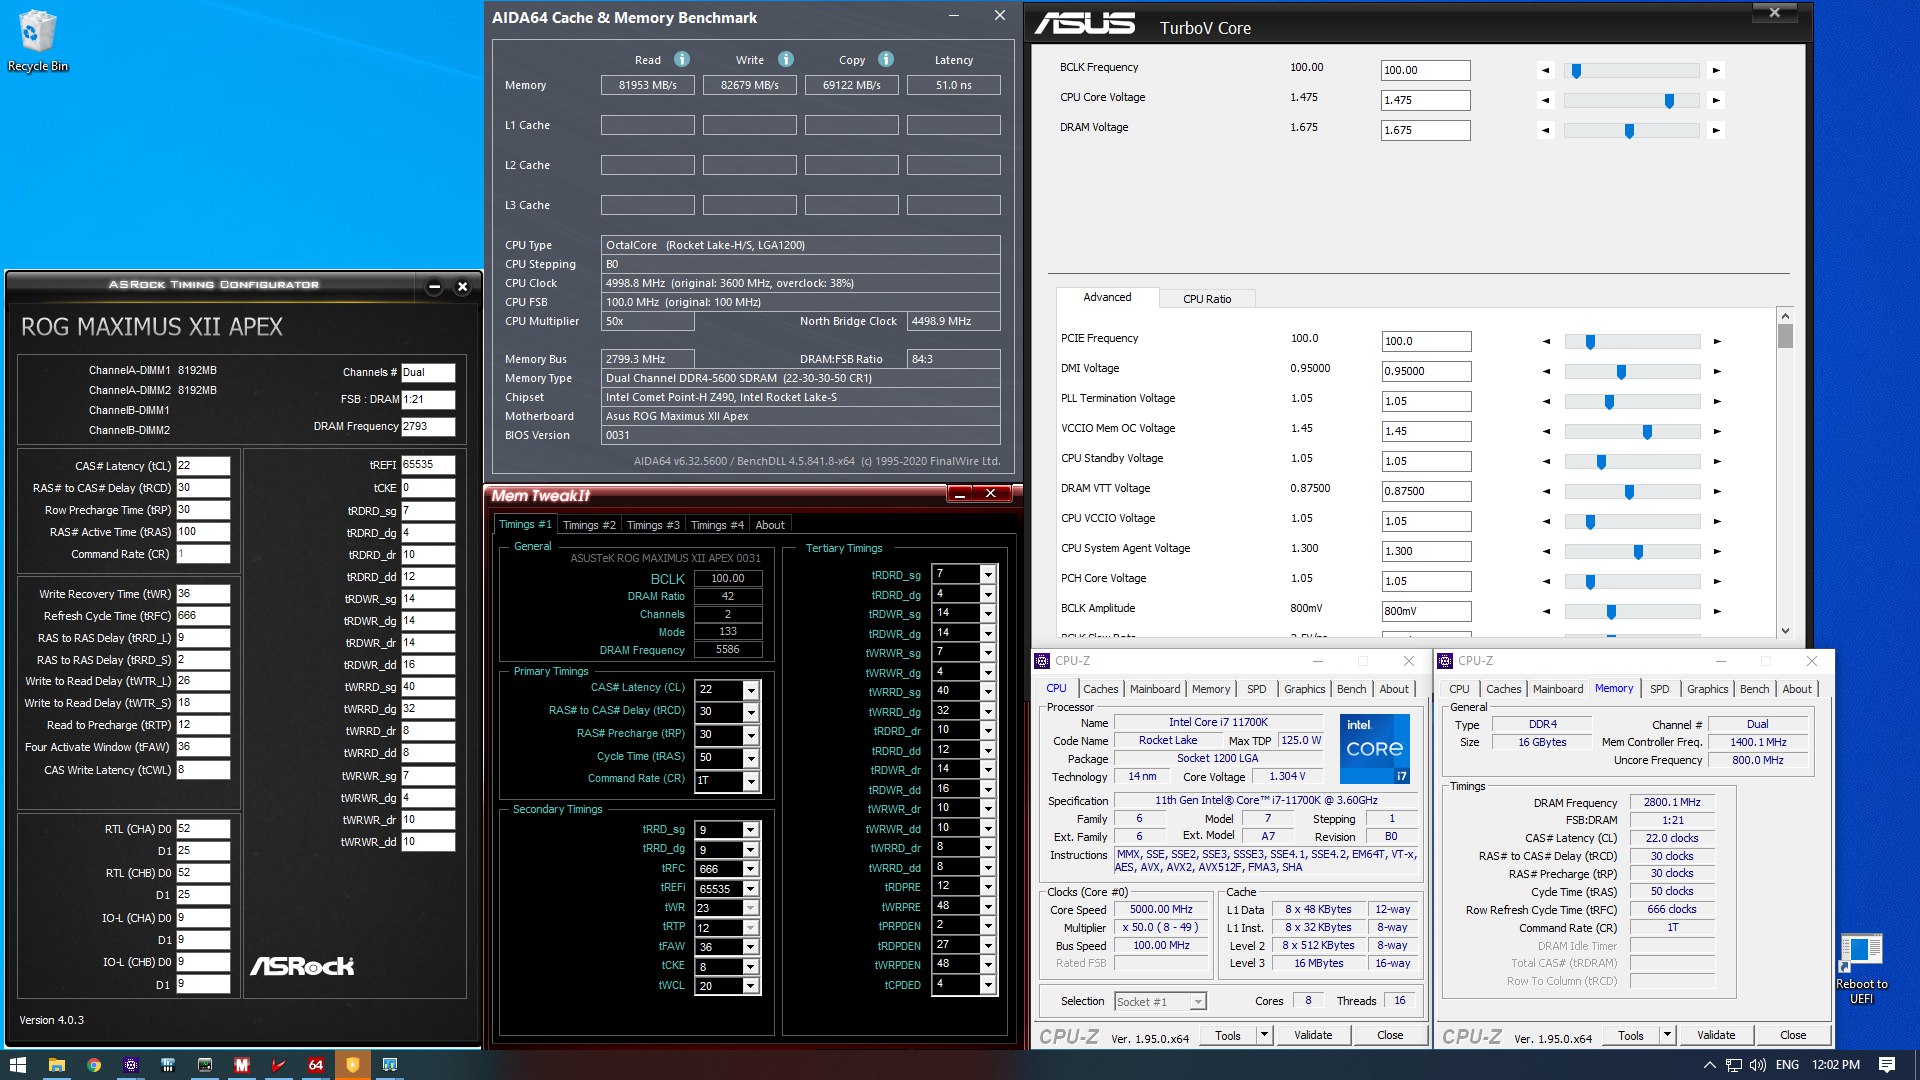Decrease DRAM Voltage with left arrow

pyautogui.click(x=1546, y=130)
